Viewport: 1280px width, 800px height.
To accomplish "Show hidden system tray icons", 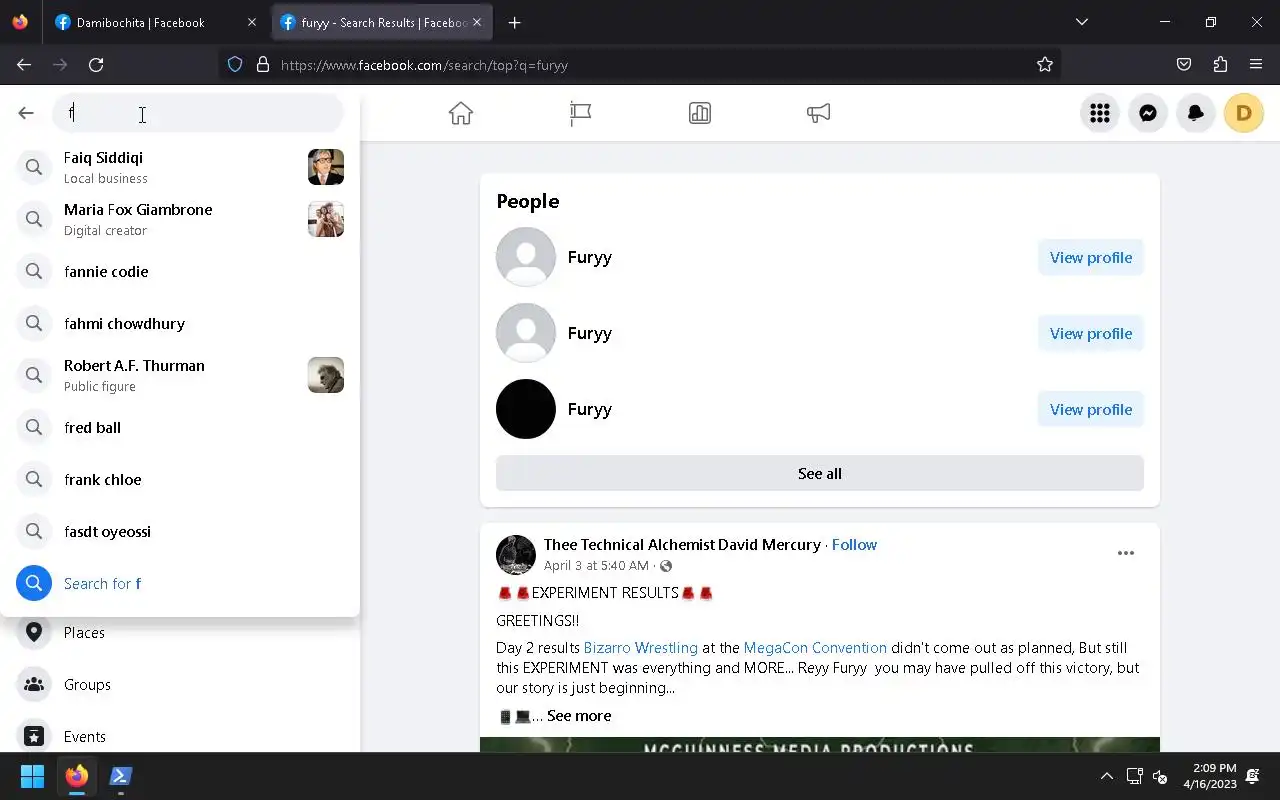I will pos(1106,776).
